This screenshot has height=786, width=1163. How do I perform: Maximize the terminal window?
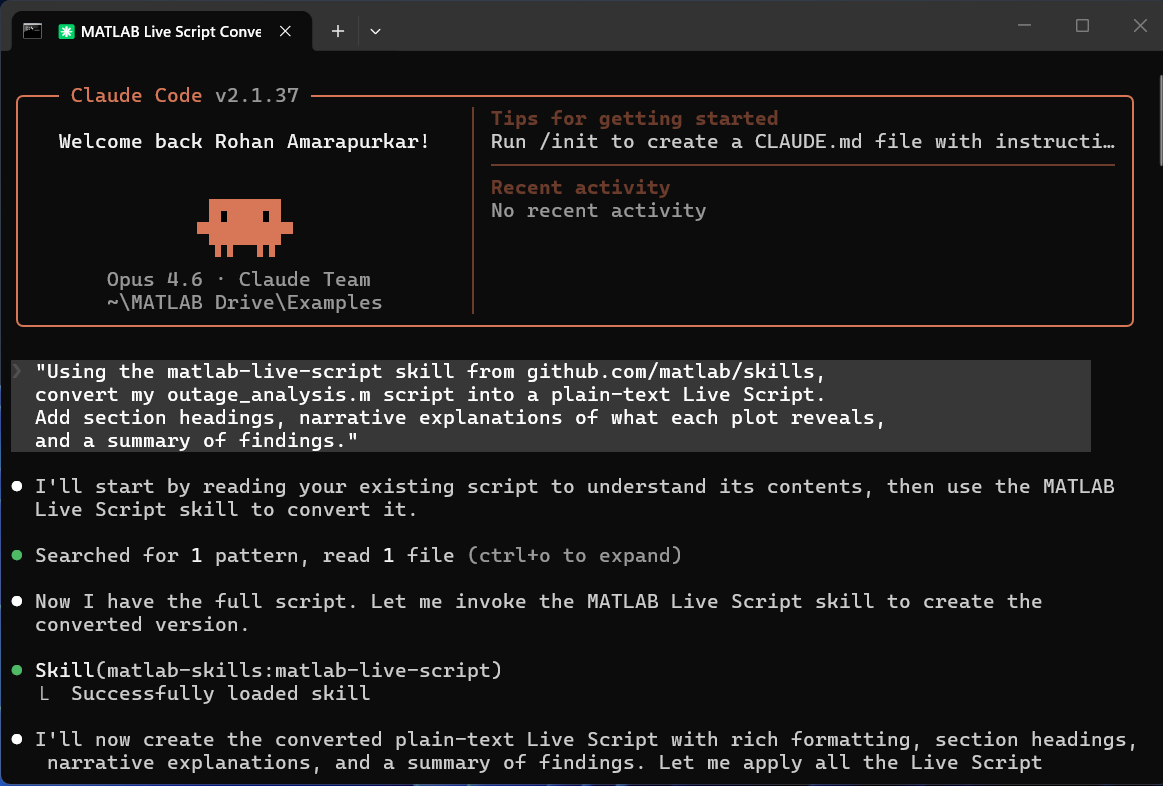coord(1082,26)
